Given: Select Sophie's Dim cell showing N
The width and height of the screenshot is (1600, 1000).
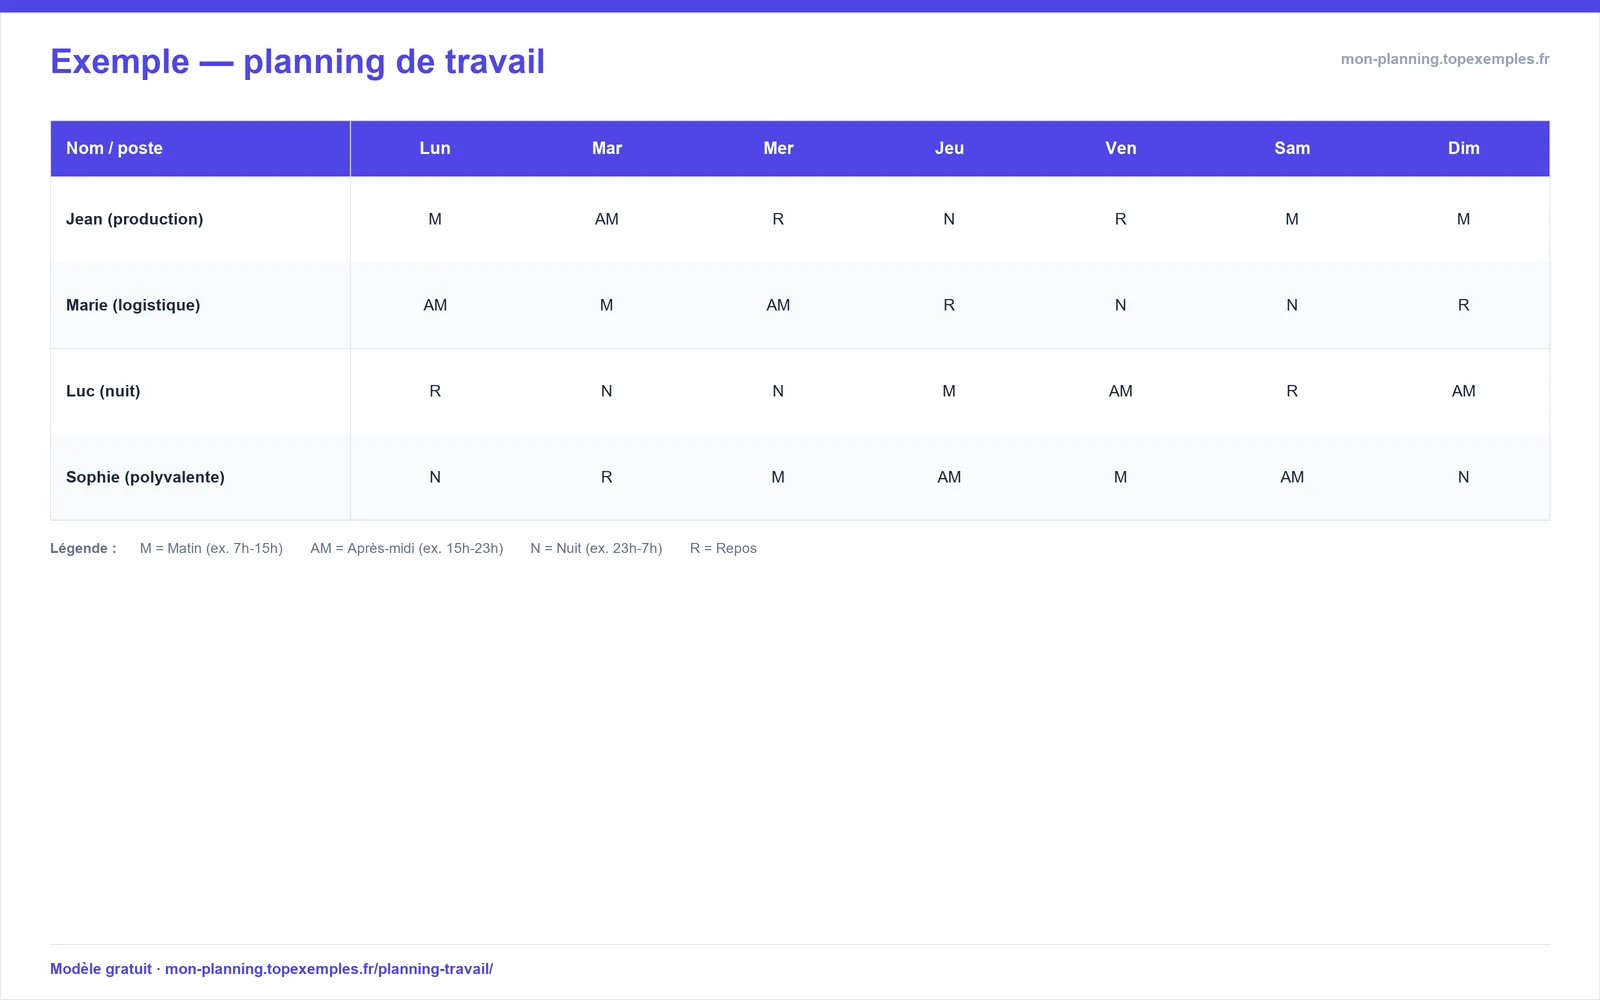Looking at the screenshot, I should (1464, 477).
